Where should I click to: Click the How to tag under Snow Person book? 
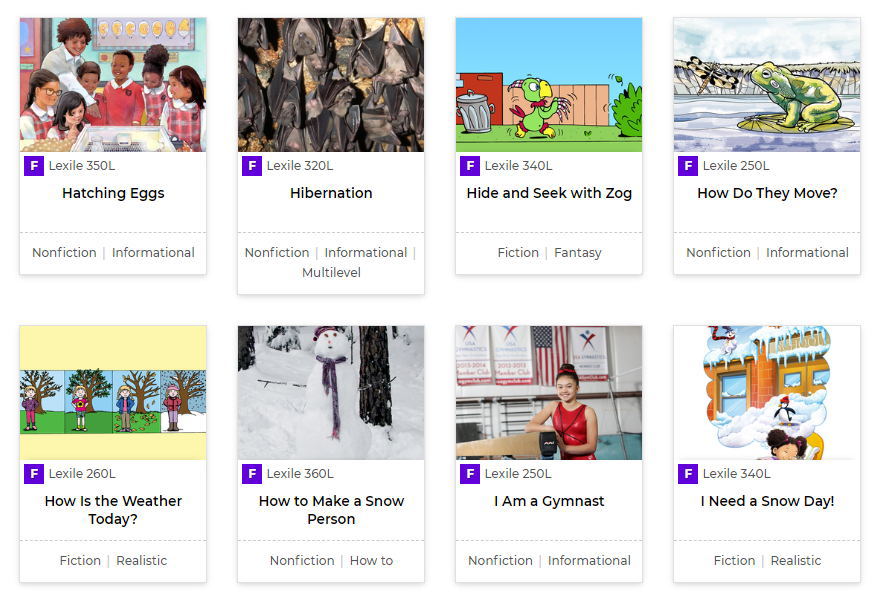point(371,561)
